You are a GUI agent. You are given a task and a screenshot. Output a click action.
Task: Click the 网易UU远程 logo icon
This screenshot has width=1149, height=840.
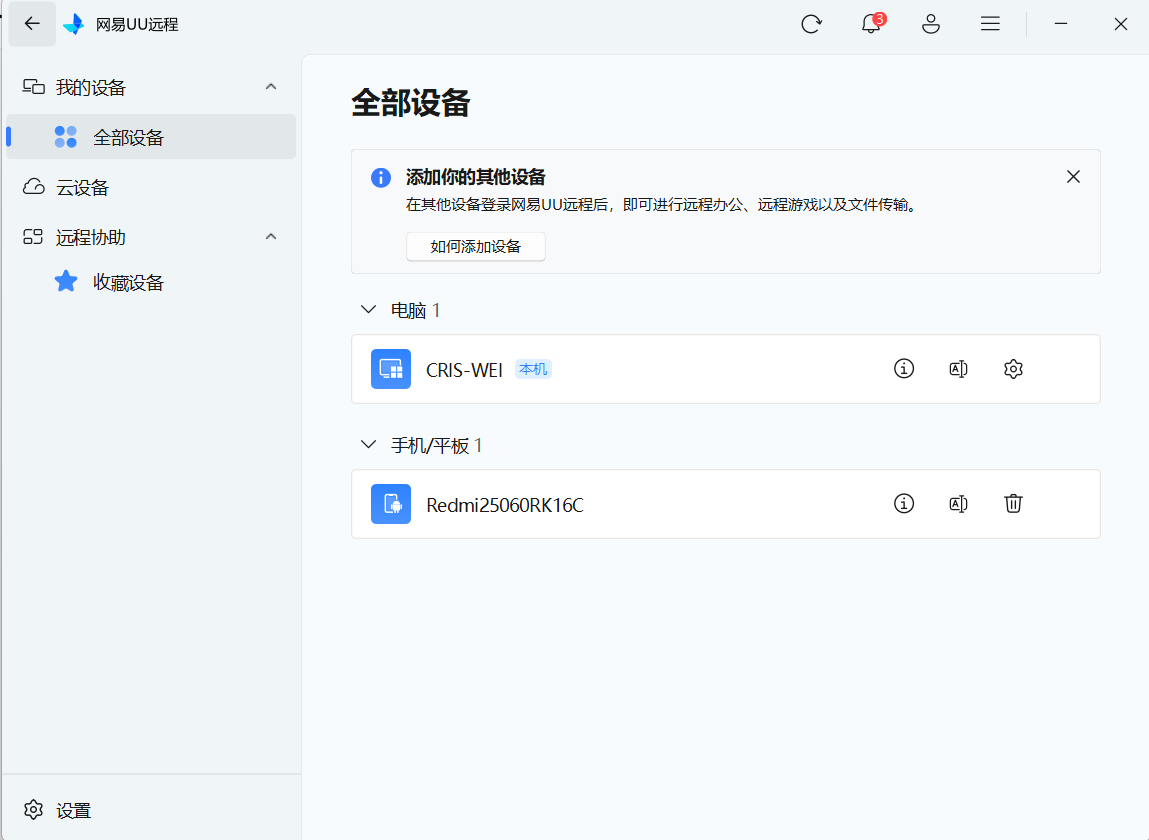coord(74,24)
